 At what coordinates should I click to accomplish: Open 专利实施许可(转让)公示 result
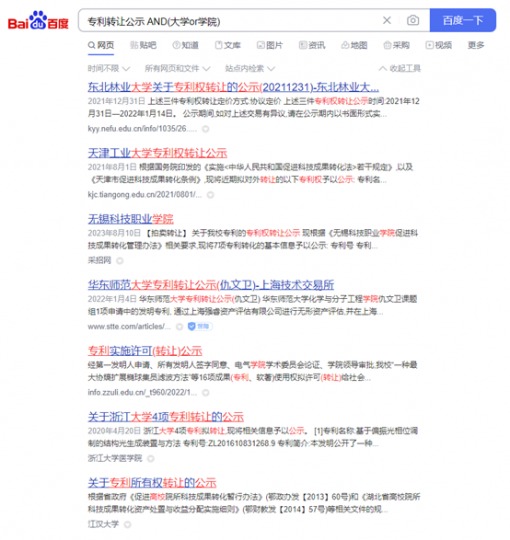click(x=145, y=351)
